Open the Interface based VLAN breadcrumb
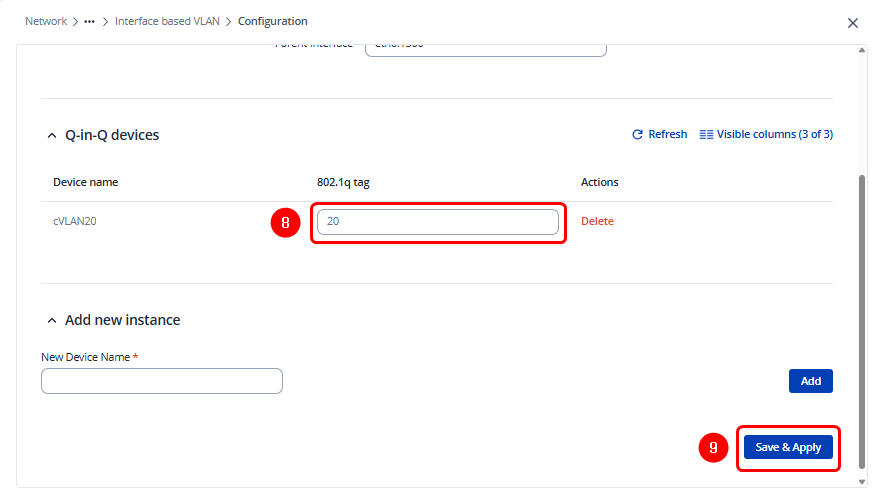Image resolution: width=883 pixels, height=502 pixels. point(168,21)
